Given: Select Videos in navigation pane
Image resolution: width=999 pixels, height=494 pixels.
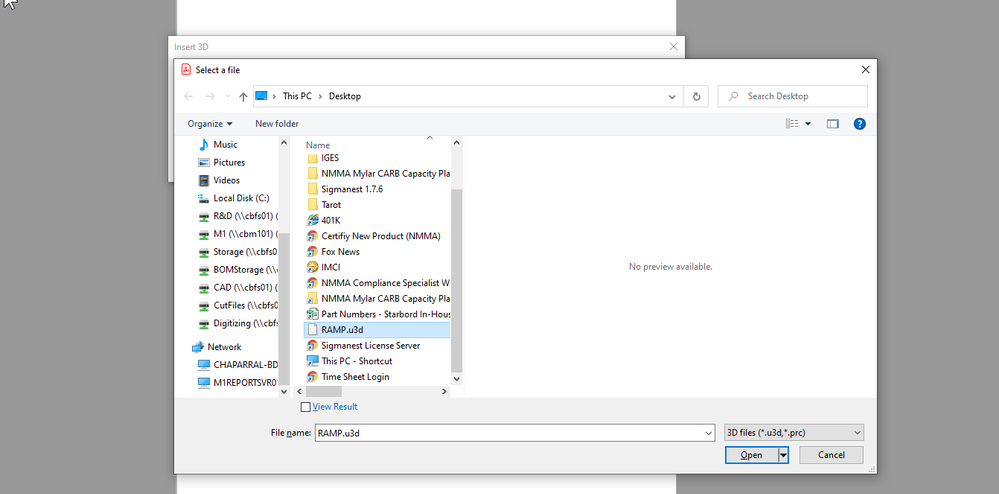Looking at the screenshot, I should (x=226, y=180).
